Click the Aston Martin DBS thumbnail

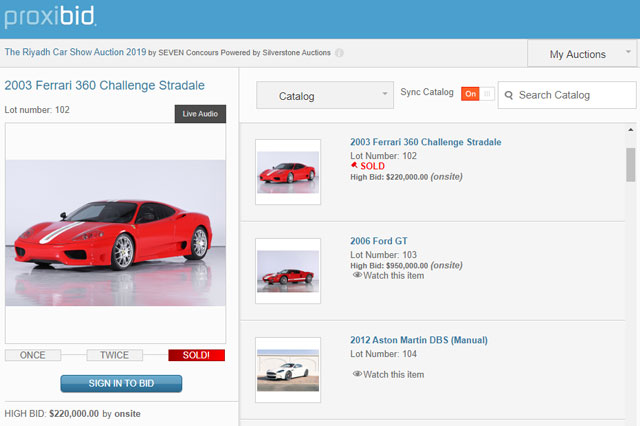pos(288,370)
